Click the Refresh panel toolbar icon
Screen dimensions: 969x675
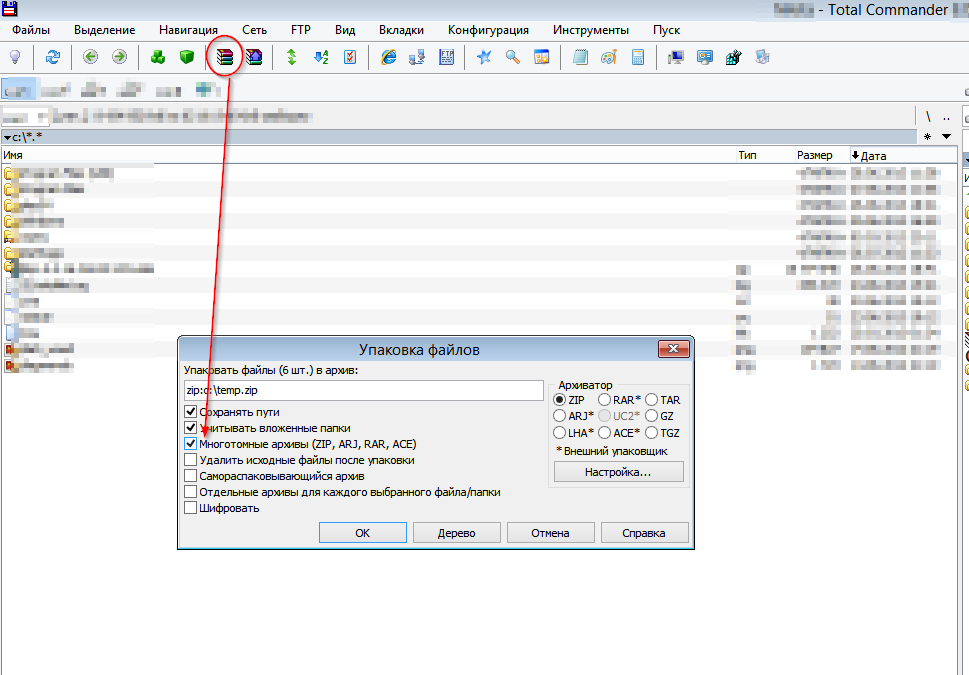pyautogui.click(x=52, y=58)
